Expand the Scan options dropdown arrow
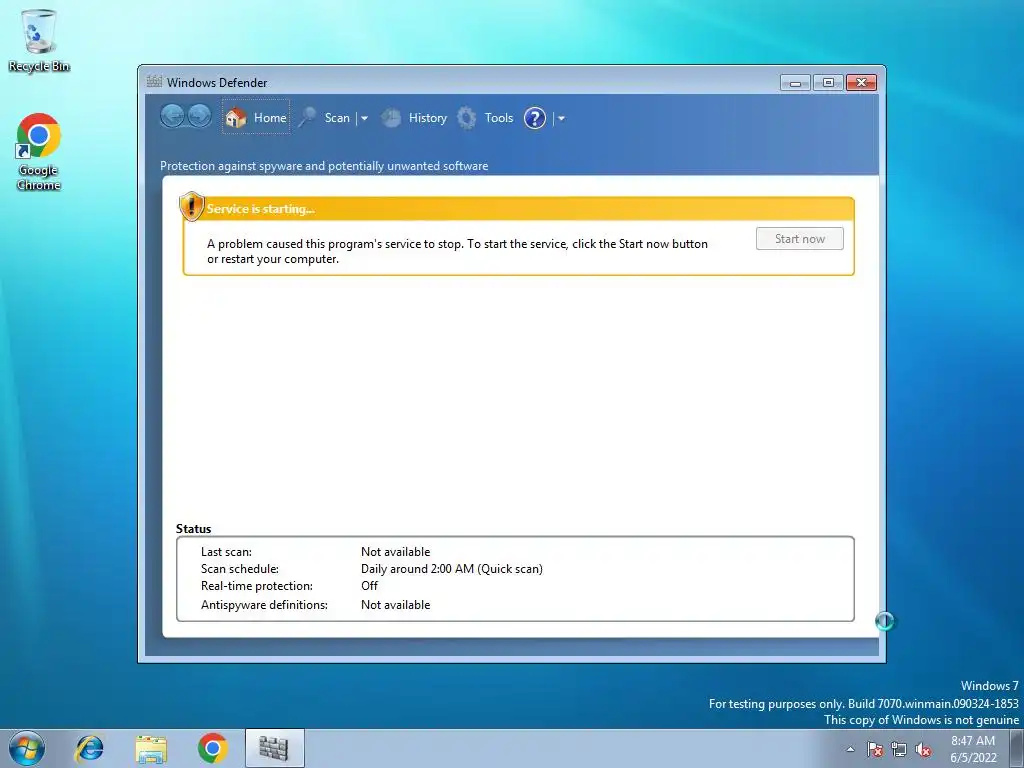The image size is (1024, 768). pyautogui.click(x=364, y=118)
